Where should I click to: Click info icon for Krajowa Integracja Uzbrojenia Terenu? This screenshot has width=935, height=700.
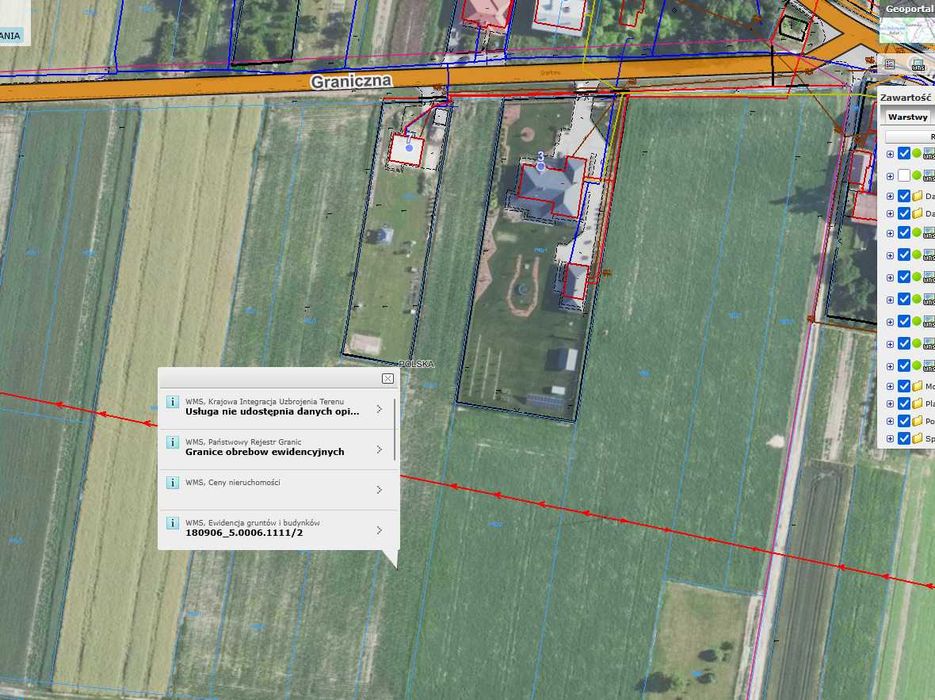pyautogui.click(x=172, y=402)
